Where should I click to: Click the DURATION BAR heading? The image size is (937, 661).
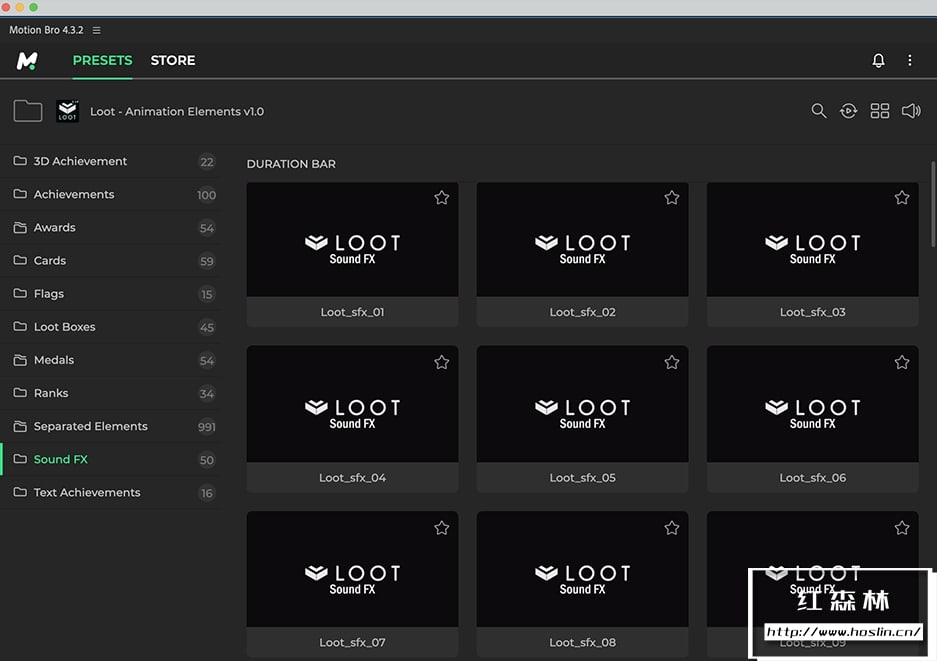point(291,164)
